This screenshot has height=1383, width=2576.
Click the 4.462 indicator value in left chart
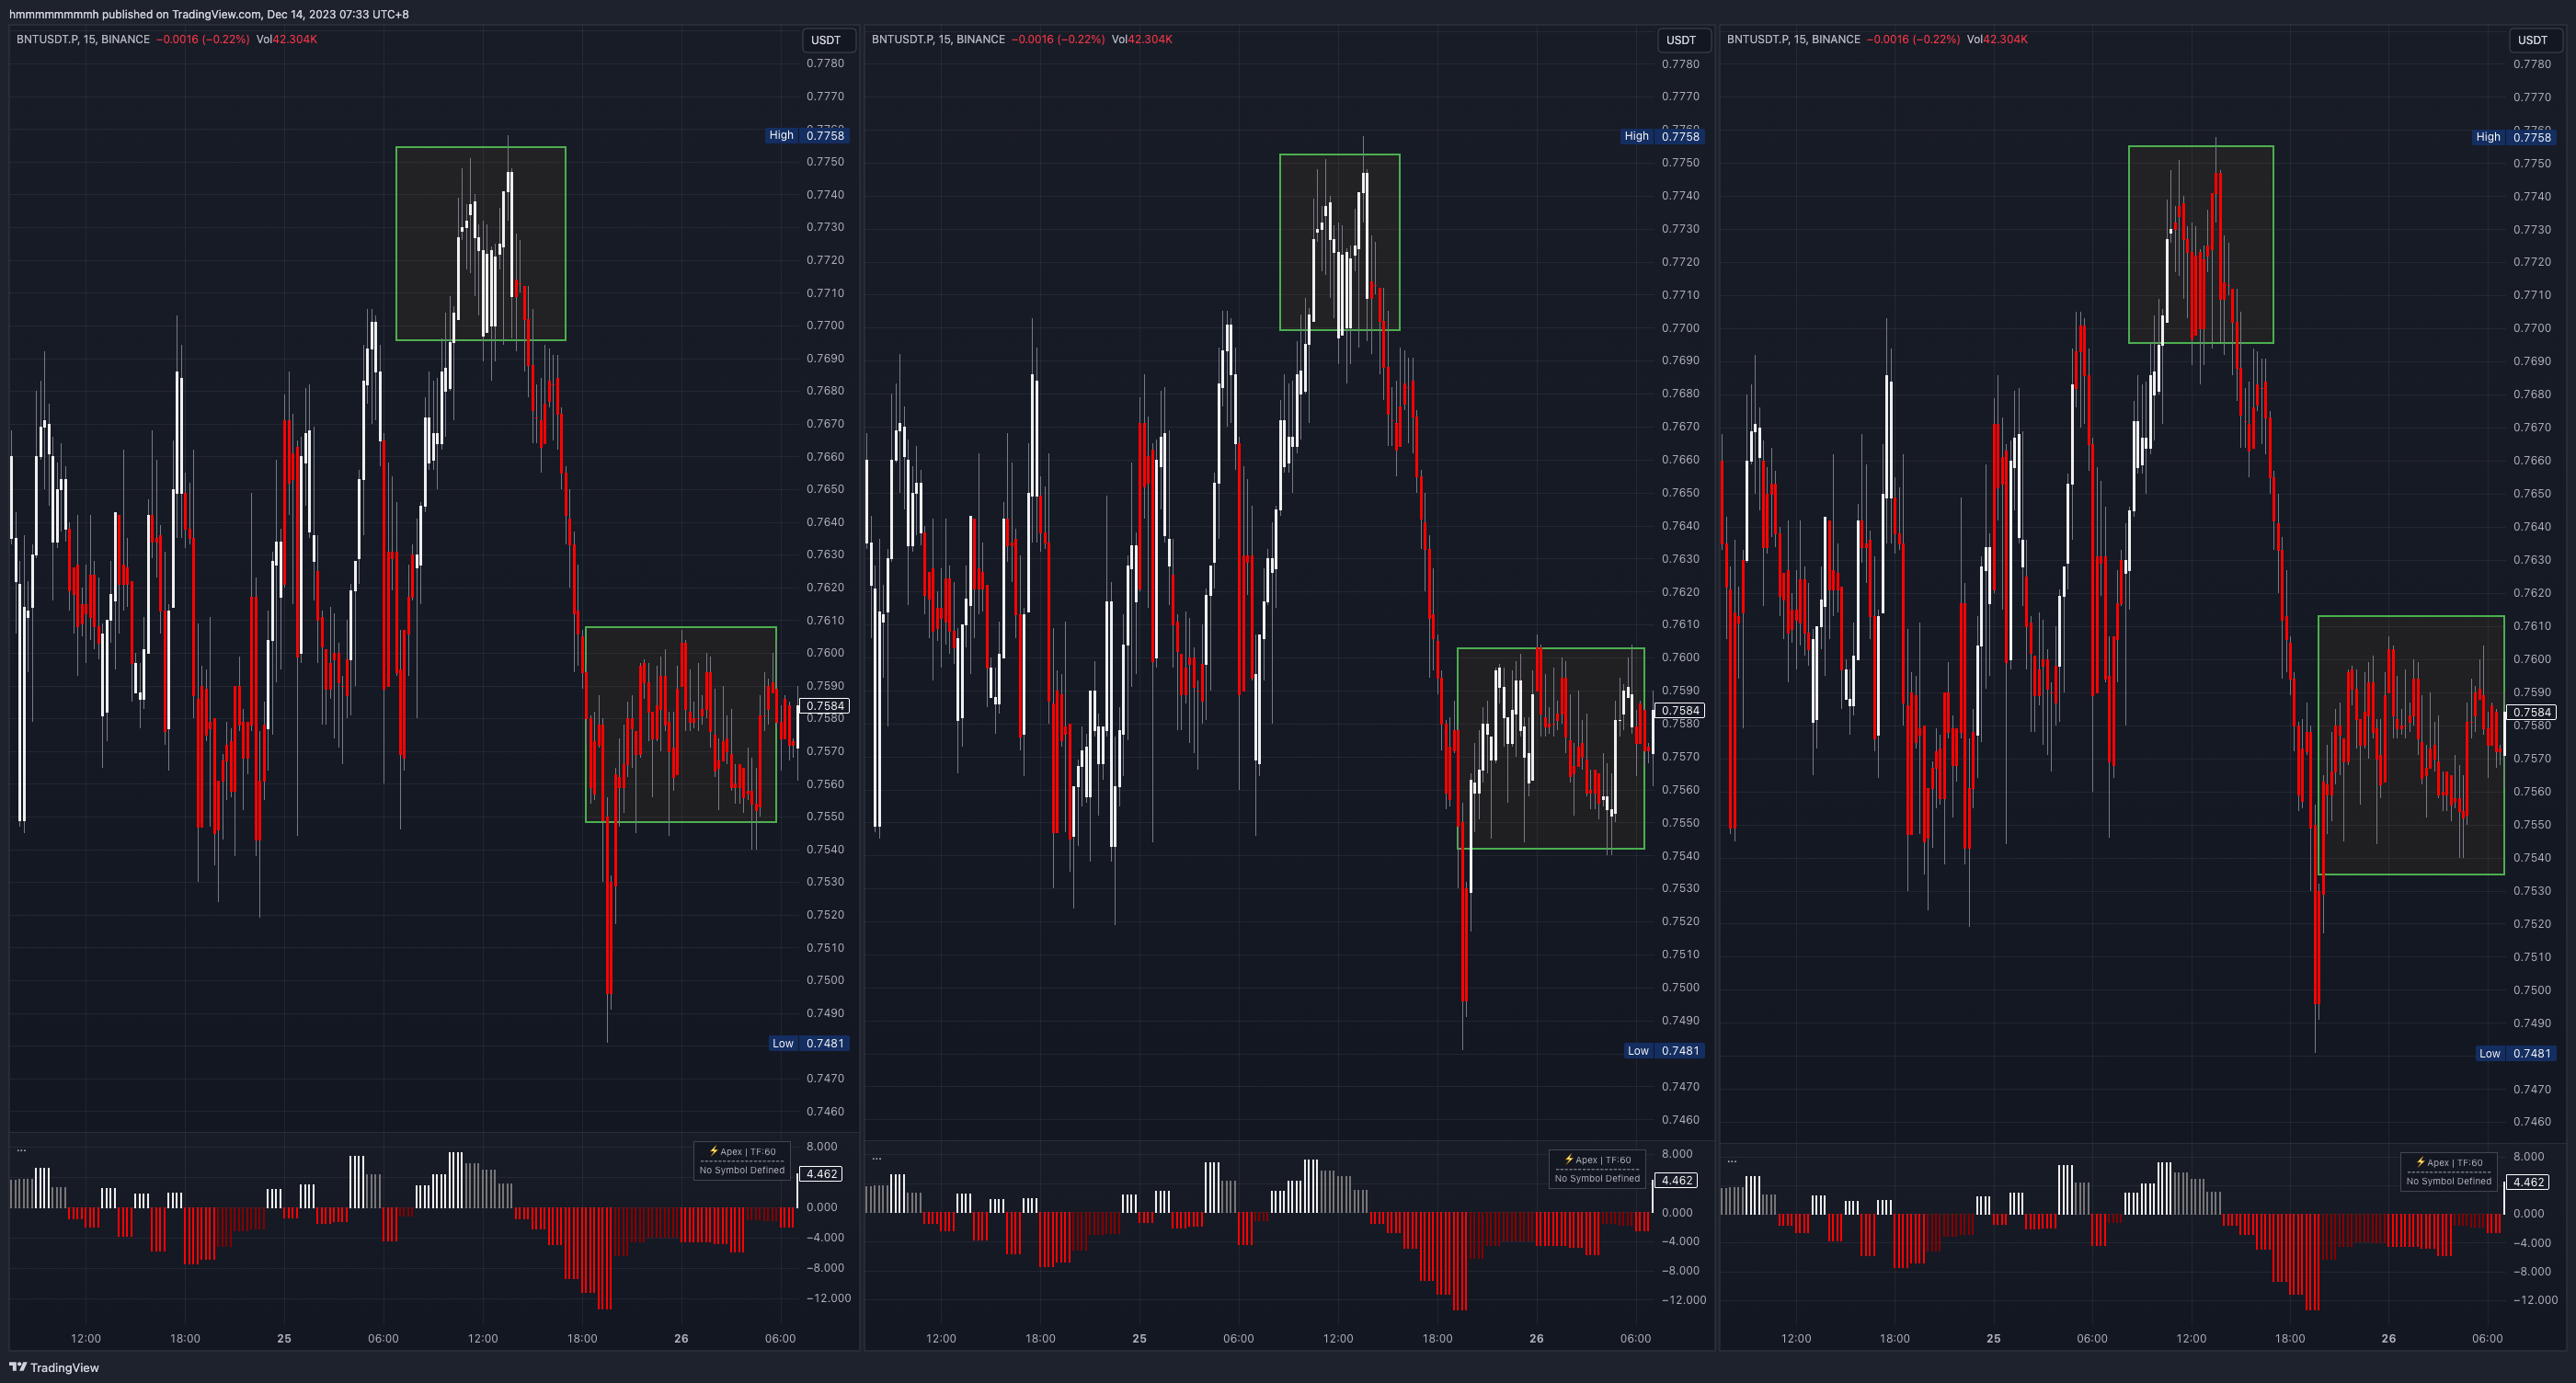[821, 1174]
